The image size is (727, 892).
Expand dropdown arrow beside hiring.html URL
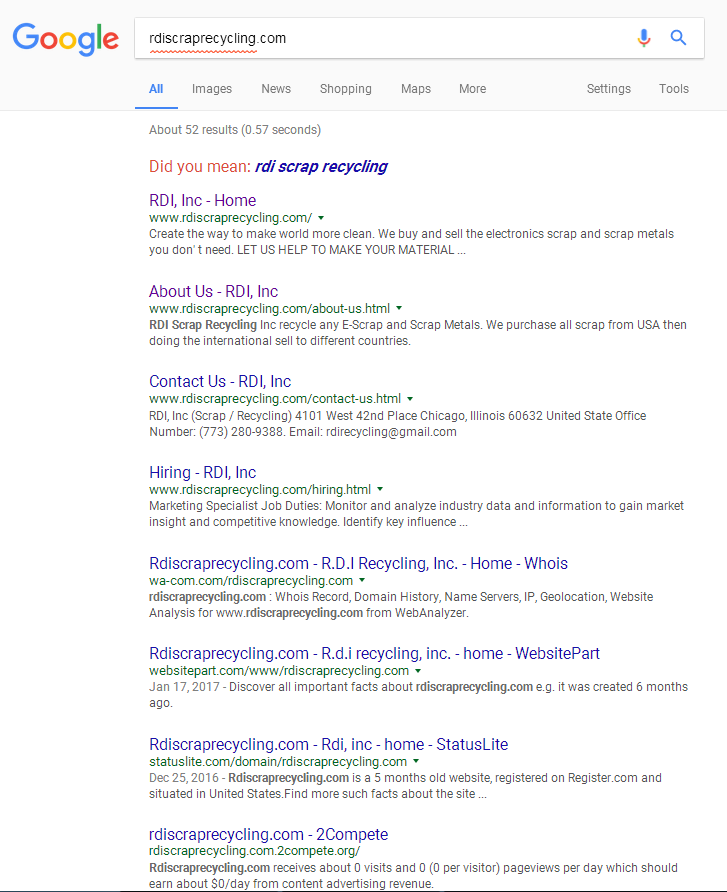[x=380, y=489]
